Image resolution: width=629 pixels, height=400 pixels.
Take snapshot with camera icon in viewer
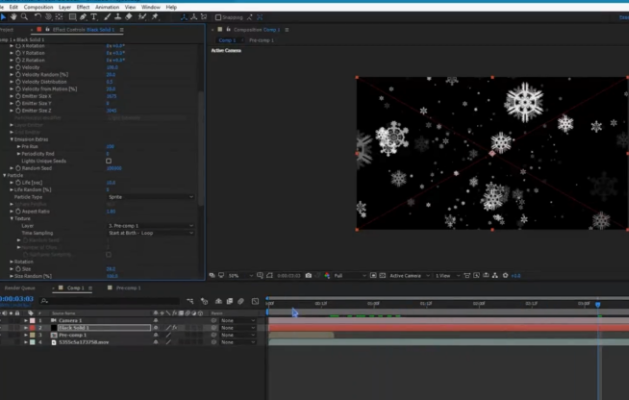[x=309, y=275]
